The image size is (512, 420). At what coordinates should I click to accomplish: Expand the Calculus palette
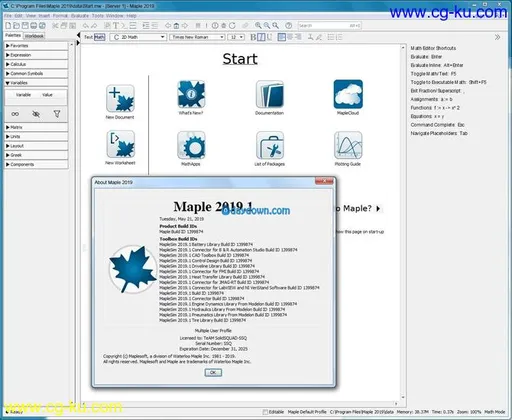coord(36,64)
